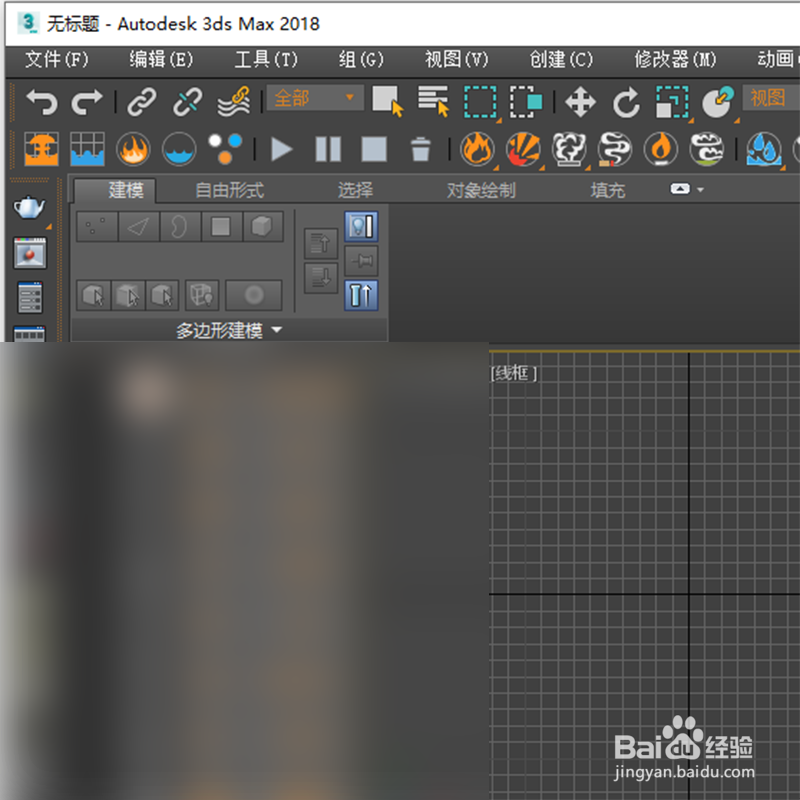Open the Rendered Frame Window icon

click(x=30, y=253)
